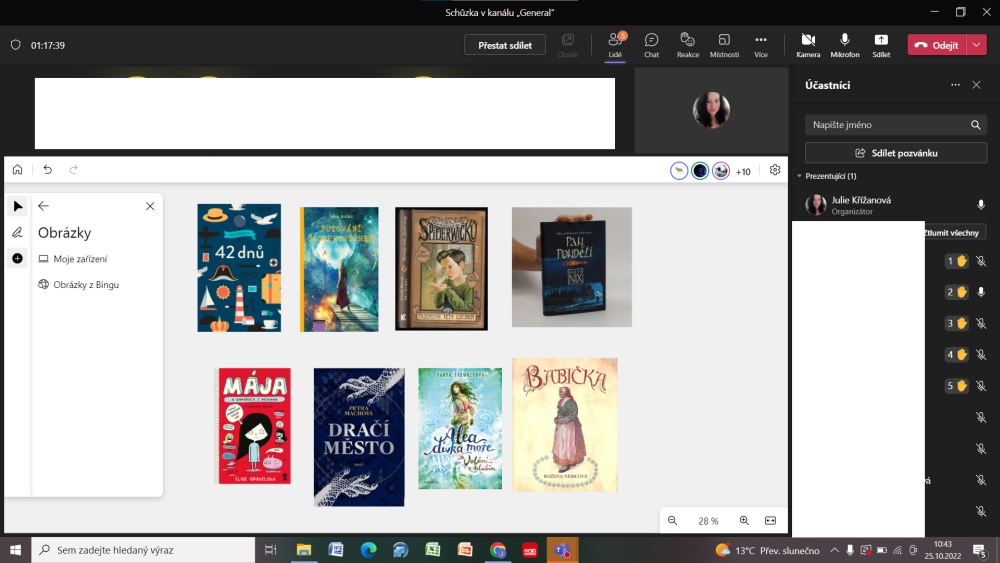1000x563 pixels.
Task: Click raised hand number 1 badge
Action: tap(956, 261)
